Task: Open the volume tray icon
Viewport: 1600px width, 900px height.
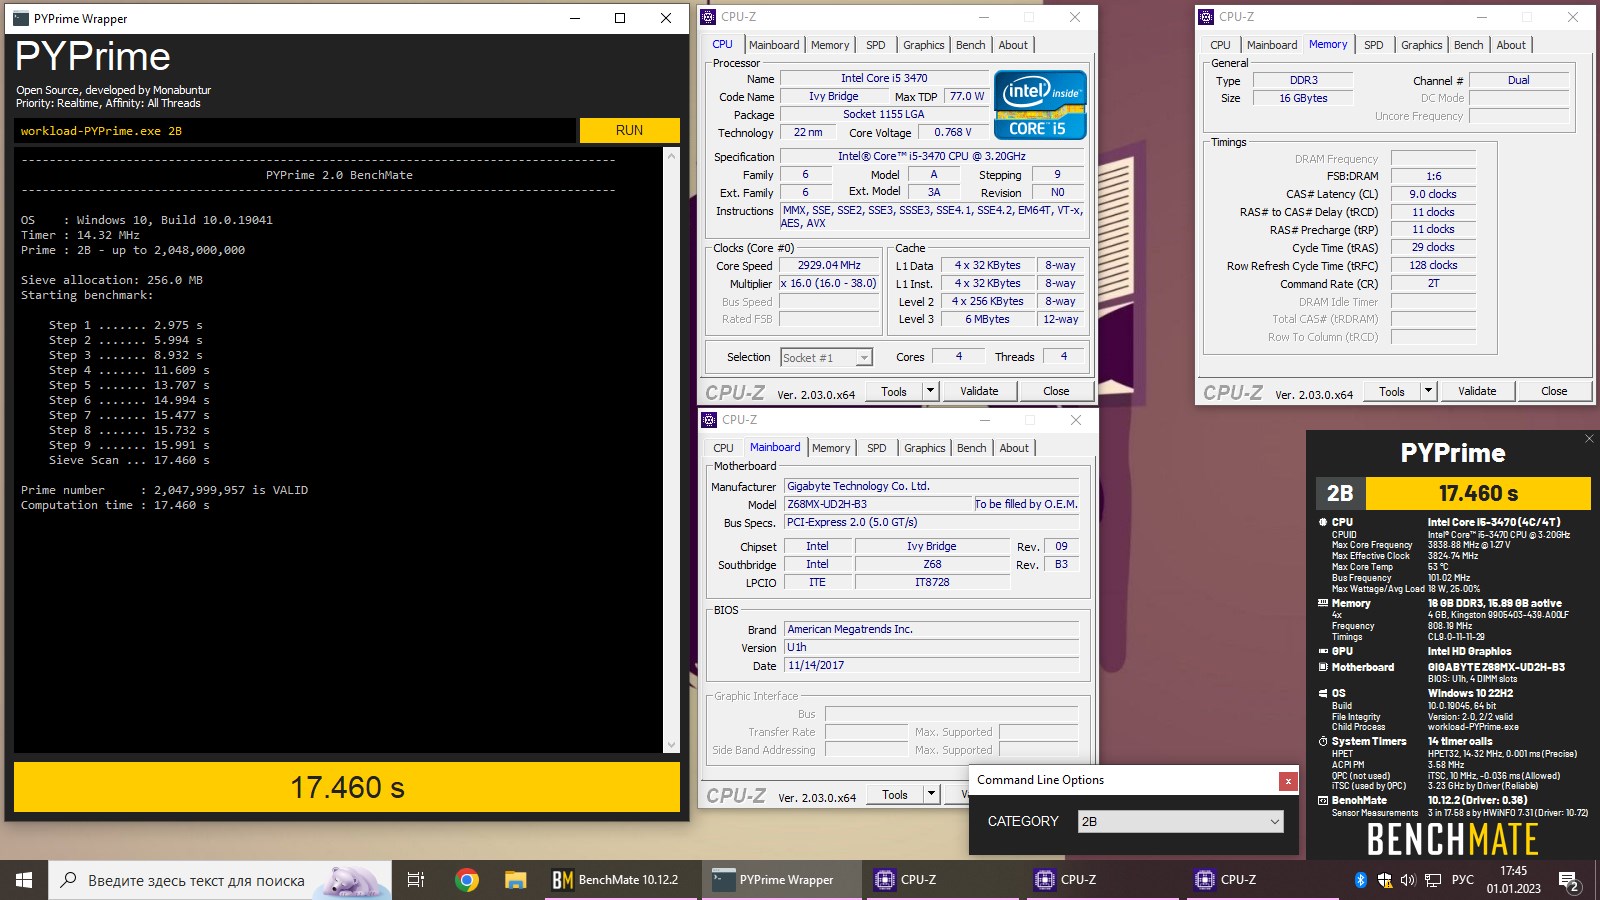Action: (1408, 880)
